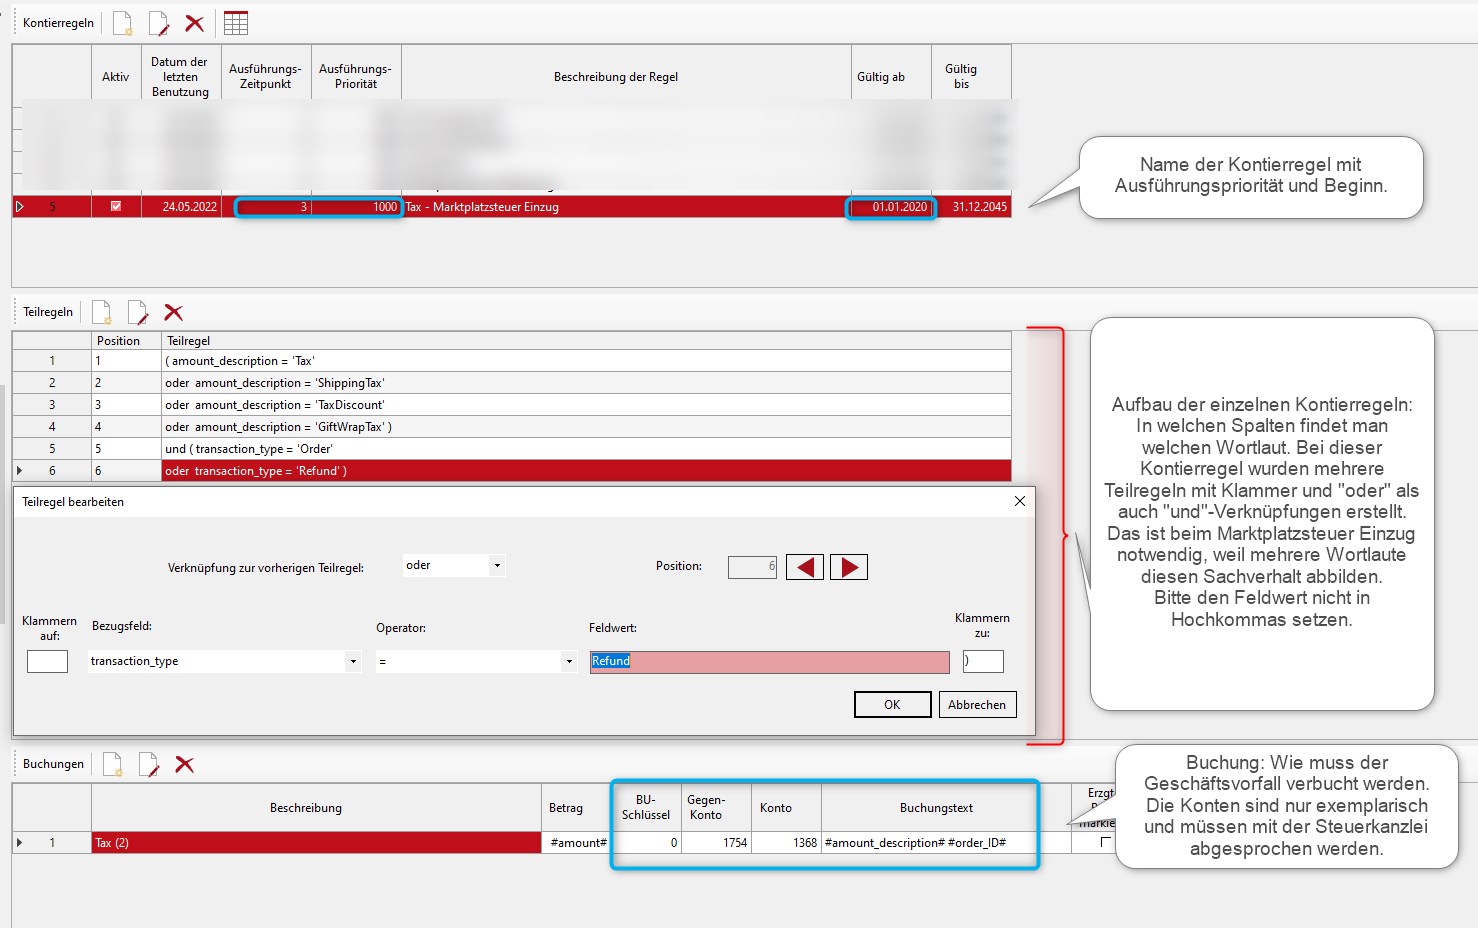The image size is (1478, 928).
Task: Delete Teilregel with red X icon
Action: (173, 312)
